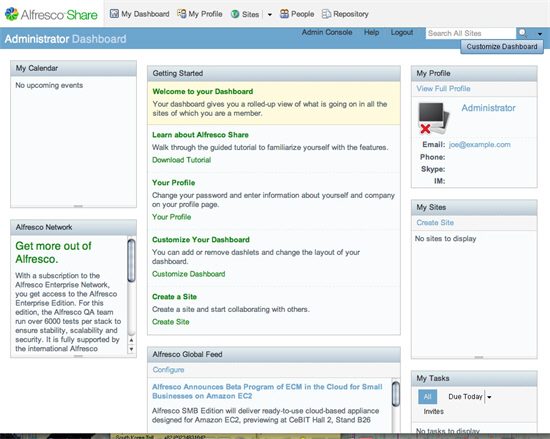
Task: Click 'Customize Your Dashboard' heading
Action: point(201,240)
